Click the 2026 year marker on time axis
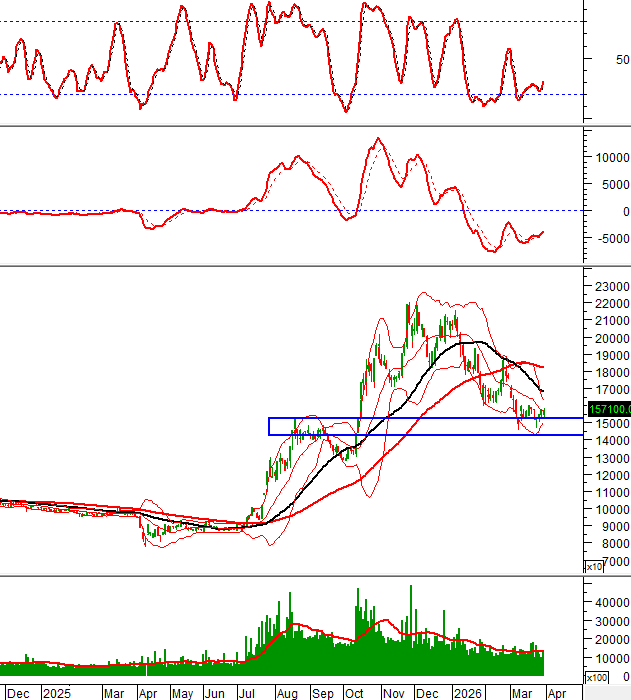This screenshot has height=700, width=631. pos(466,692)
